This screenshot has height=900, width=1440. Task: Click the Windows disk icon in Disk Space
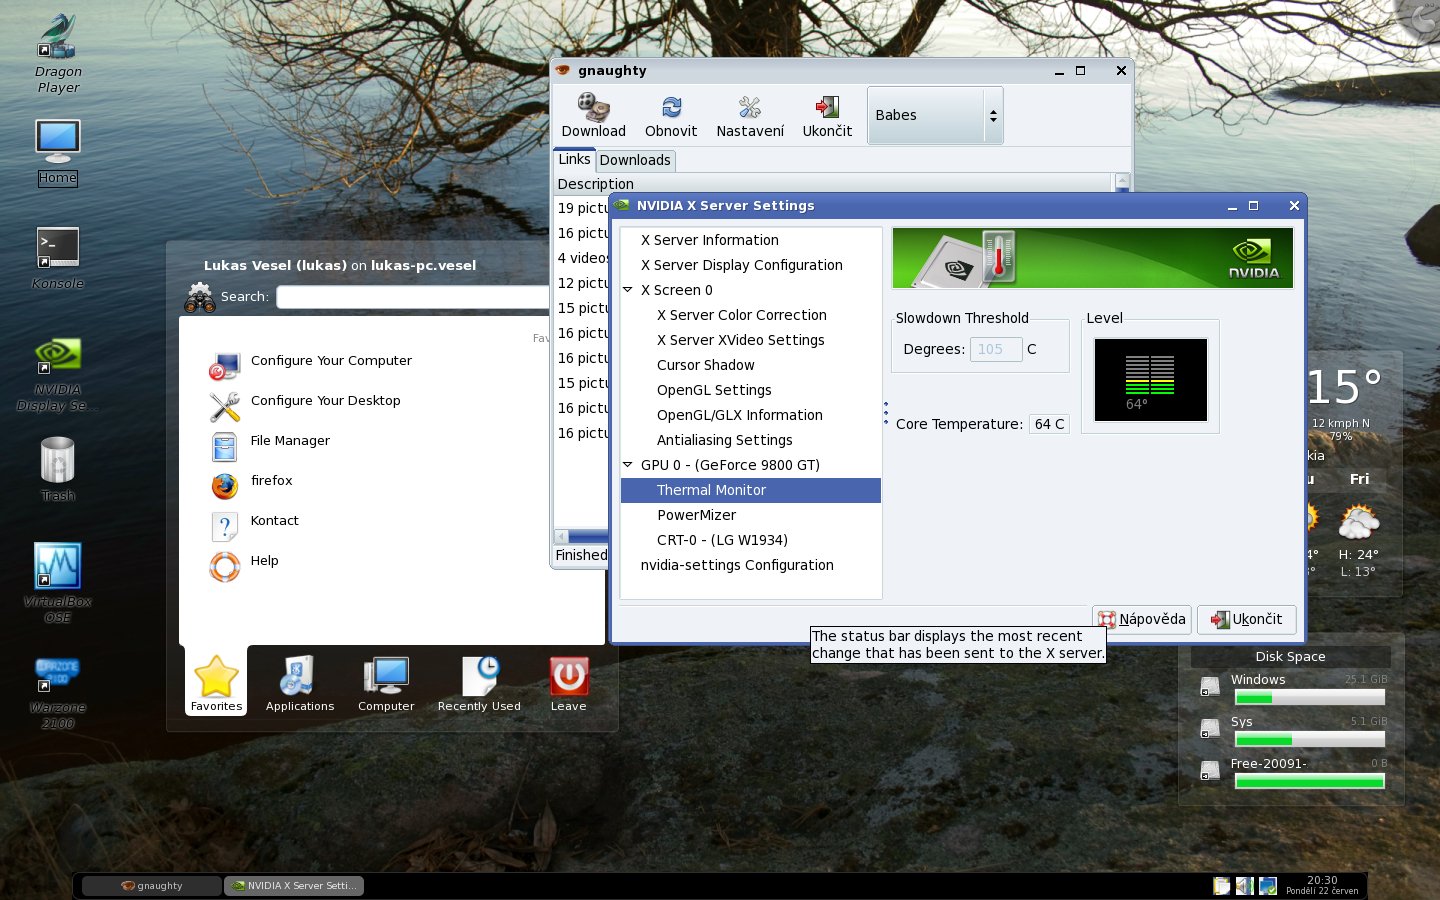(x=1210, y=686)
